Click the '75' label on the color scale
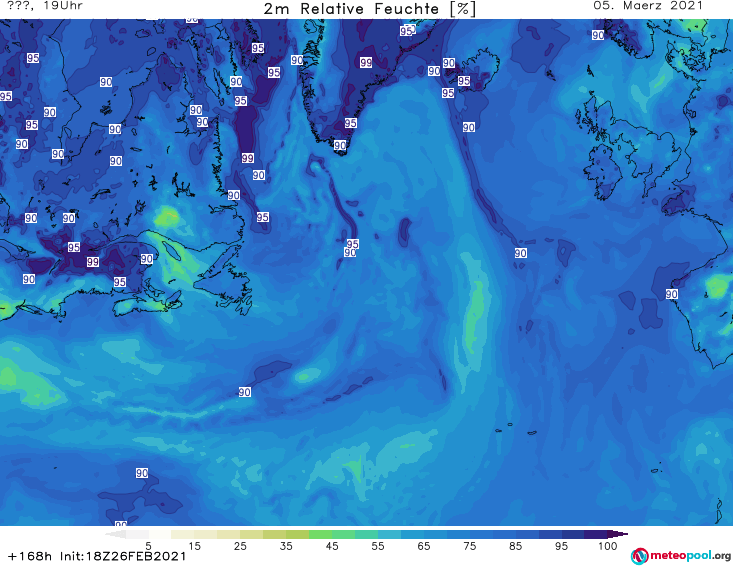Screen dimensions: 733x566 pyautogui.click(x=469, y=546)
